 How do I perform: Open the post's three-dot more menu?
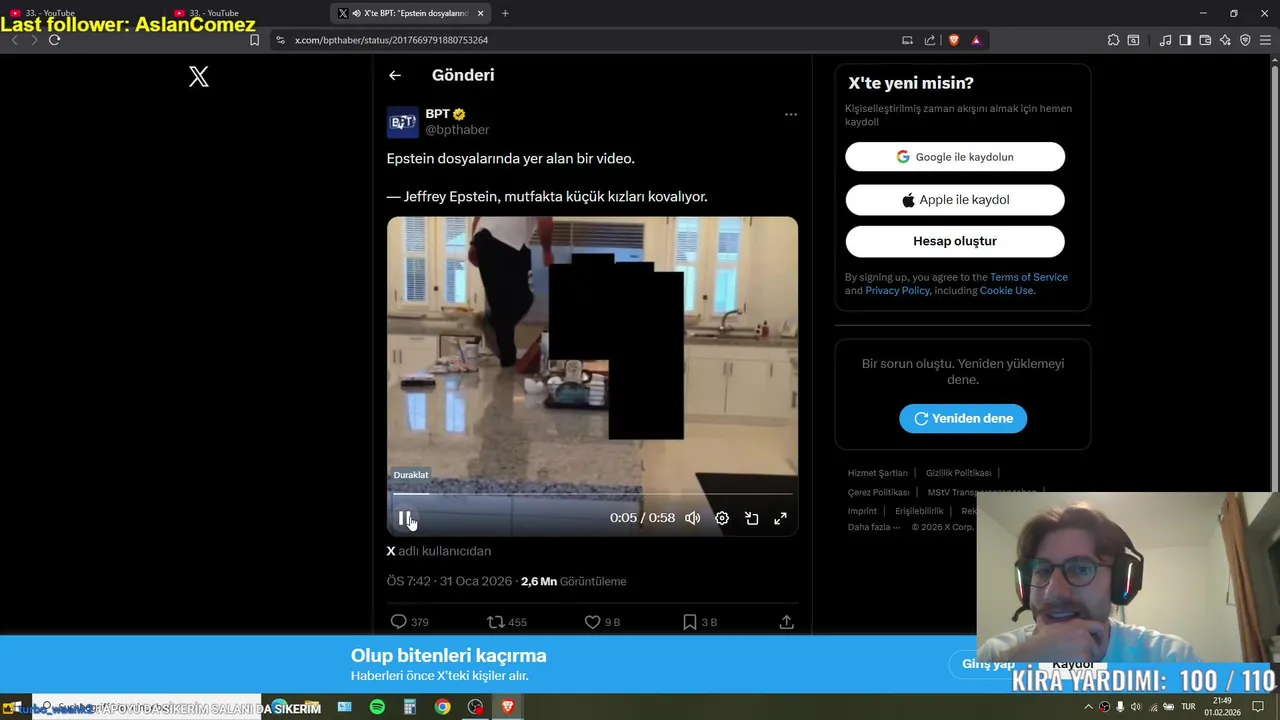[791, 114]
